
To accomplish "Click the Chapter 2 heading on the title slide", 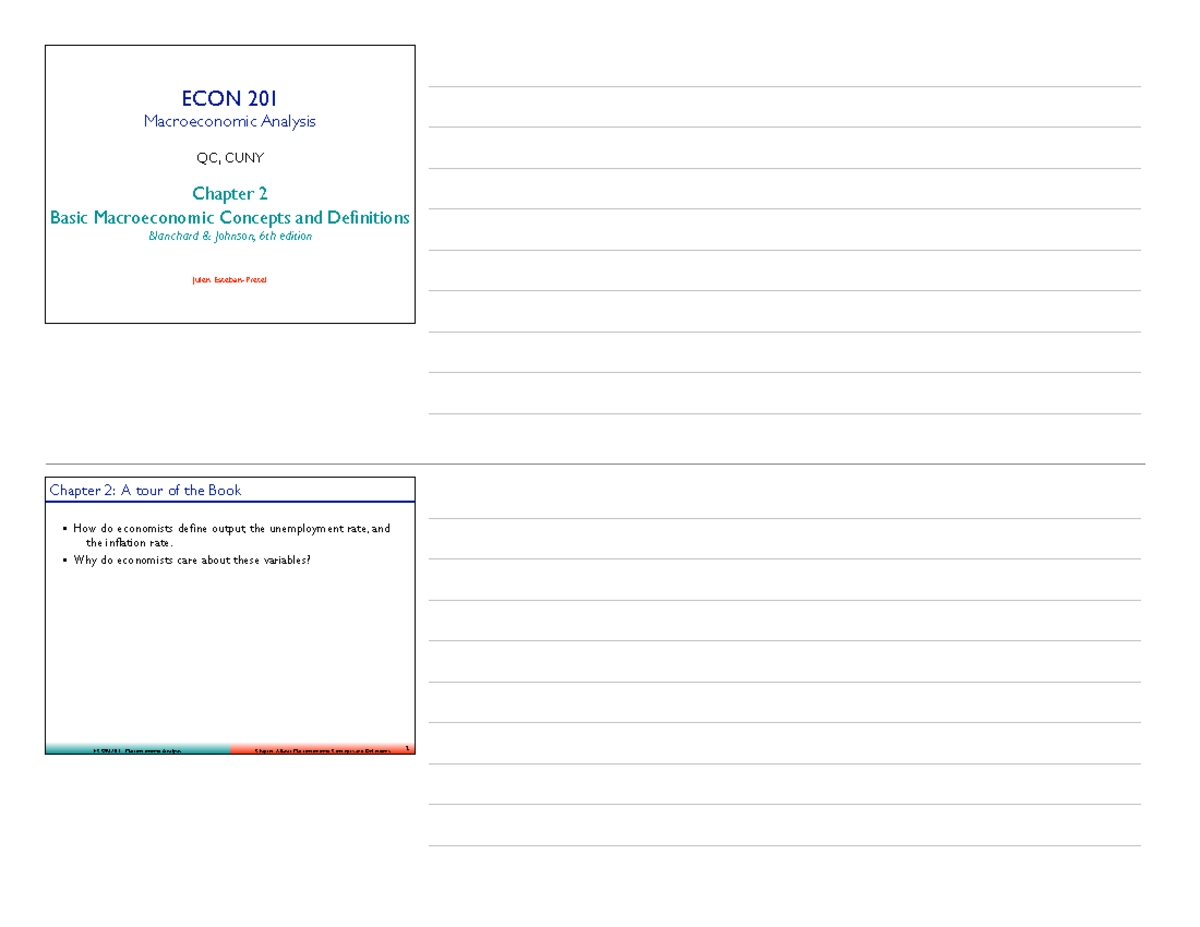I will [230, 193].
